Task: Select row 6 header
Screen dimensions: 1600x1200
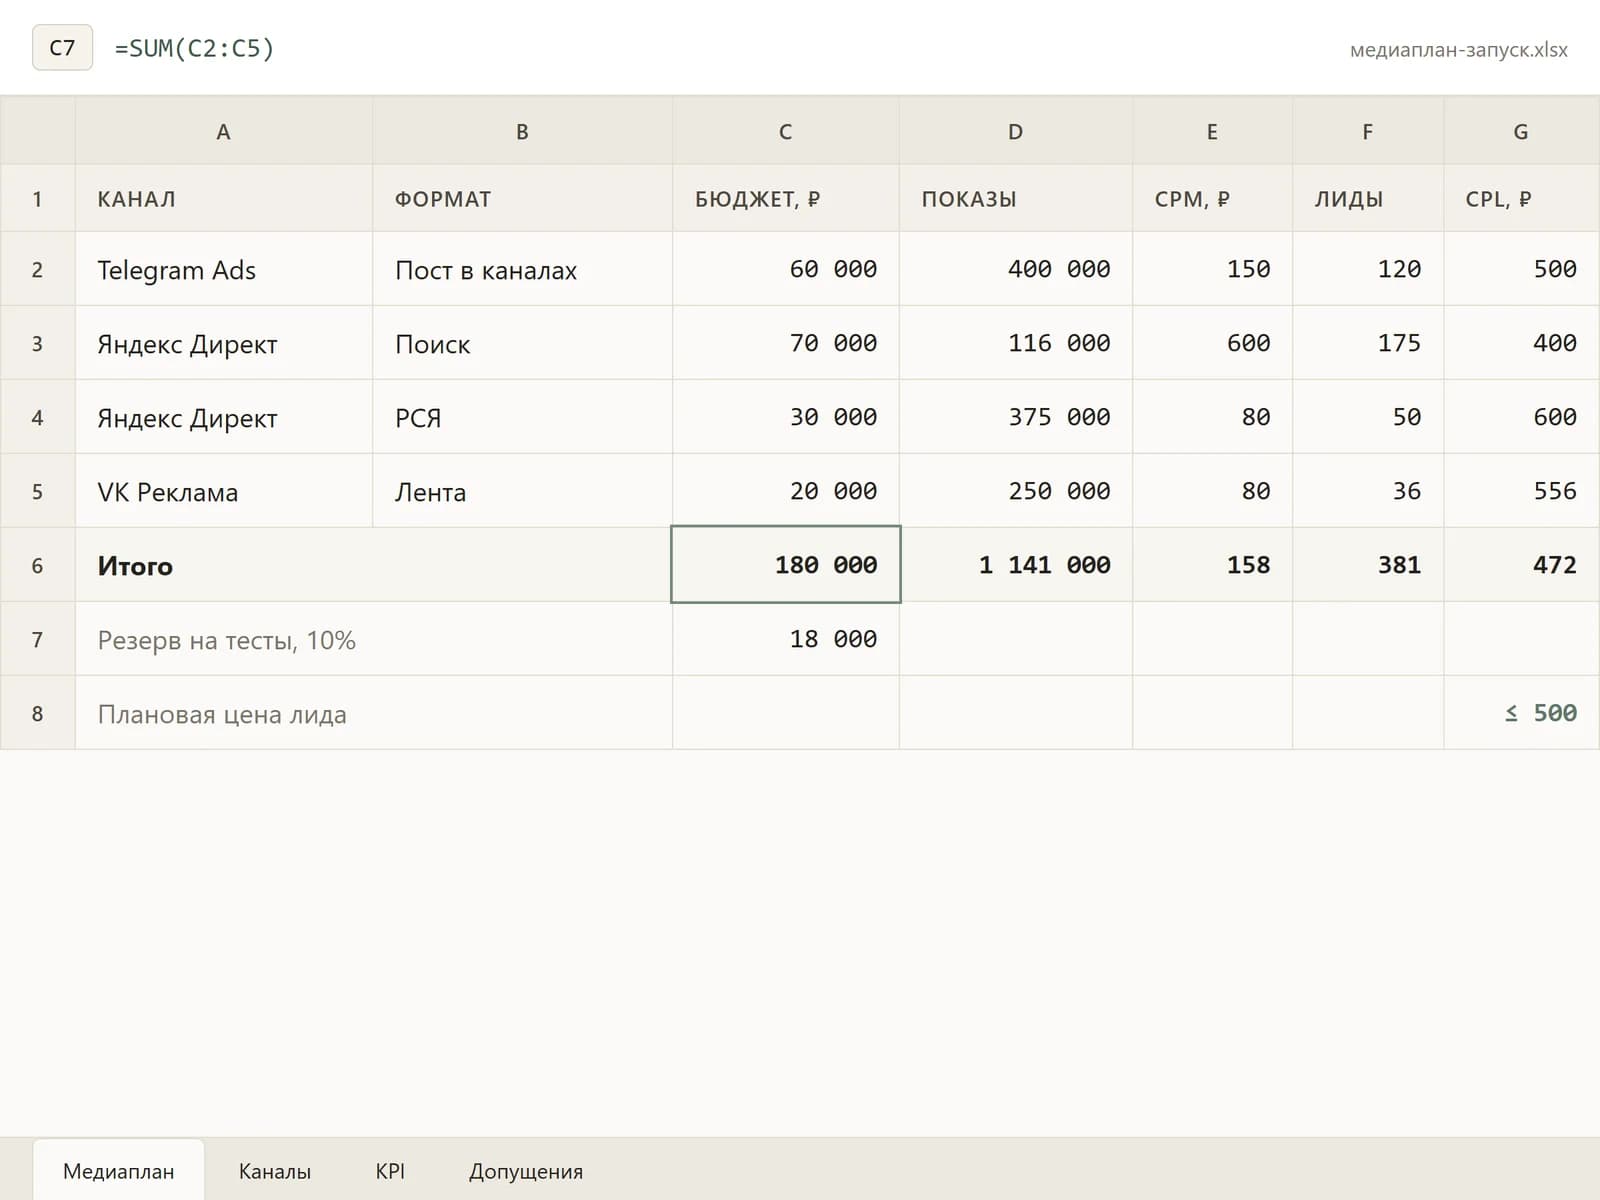Action: click(37, 565)
